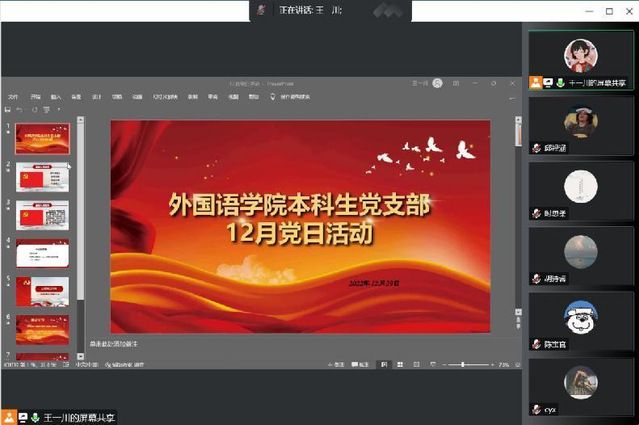This screenshot has width=639, height=425.
Task: Click the main slide scrollbar up arrow
Action: 518,121
